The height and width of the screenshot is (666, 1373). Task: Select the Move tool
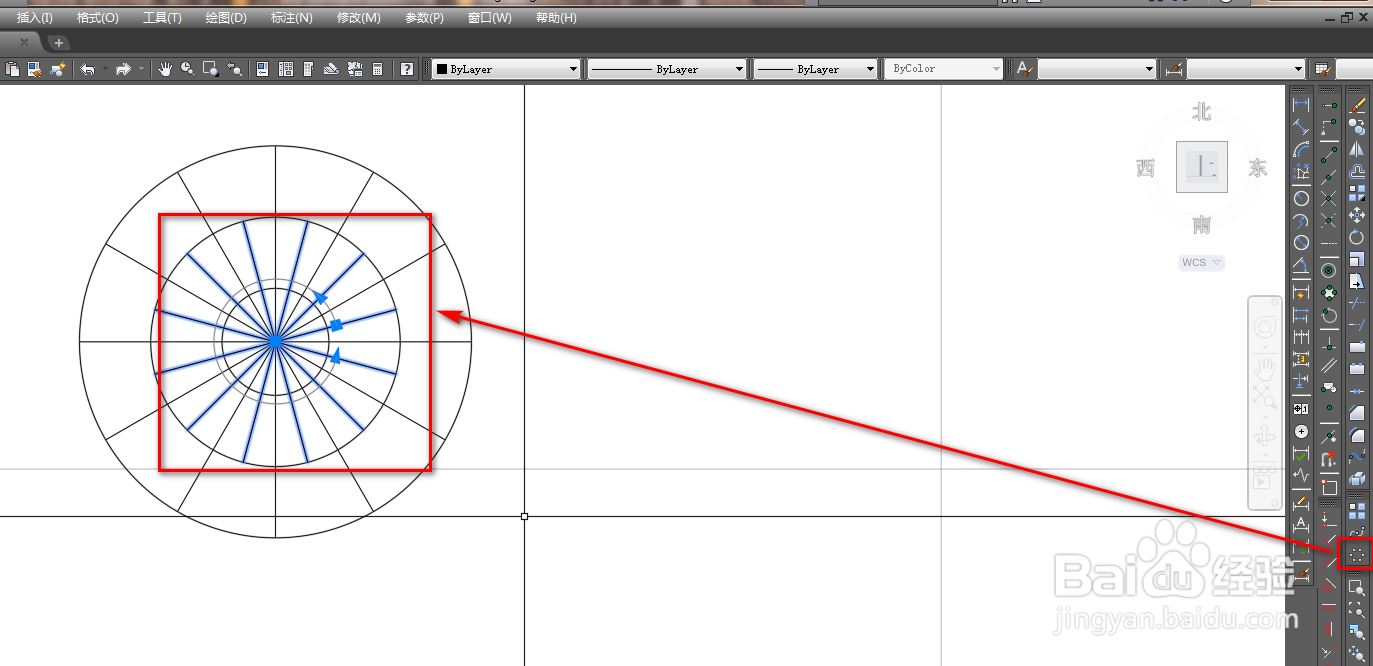[x=1357, y=215]
